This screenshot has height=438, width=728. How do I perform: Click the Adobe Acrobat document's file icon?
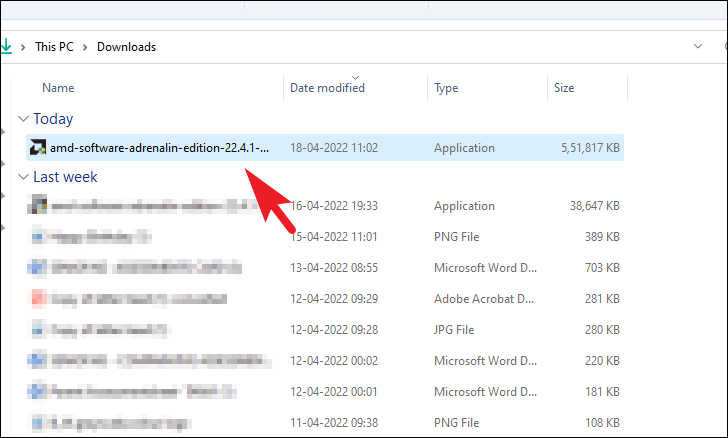(39, 298)
